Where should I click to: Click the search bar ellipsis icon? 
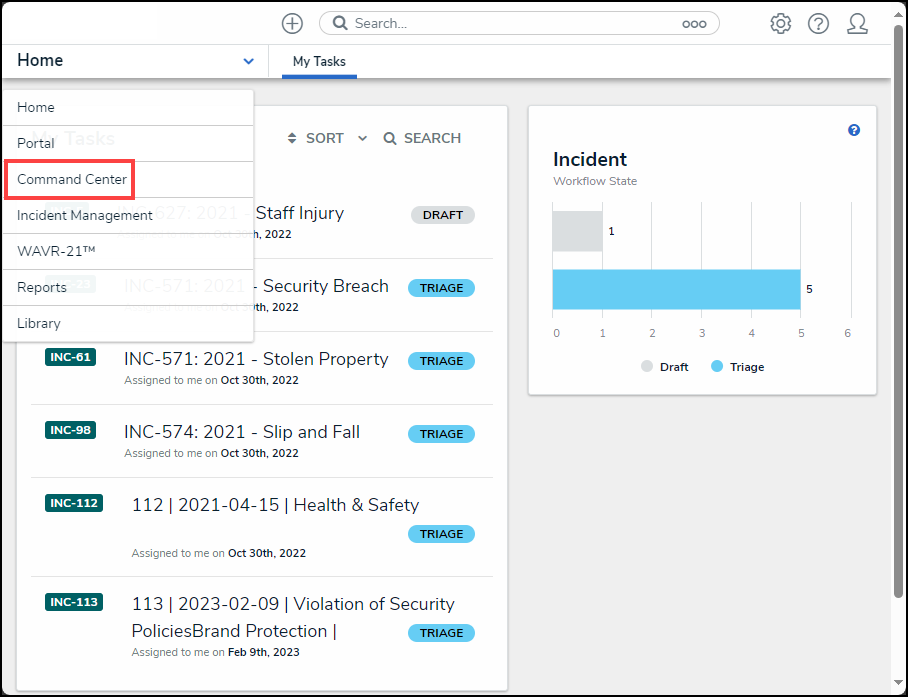click(694, 24)
